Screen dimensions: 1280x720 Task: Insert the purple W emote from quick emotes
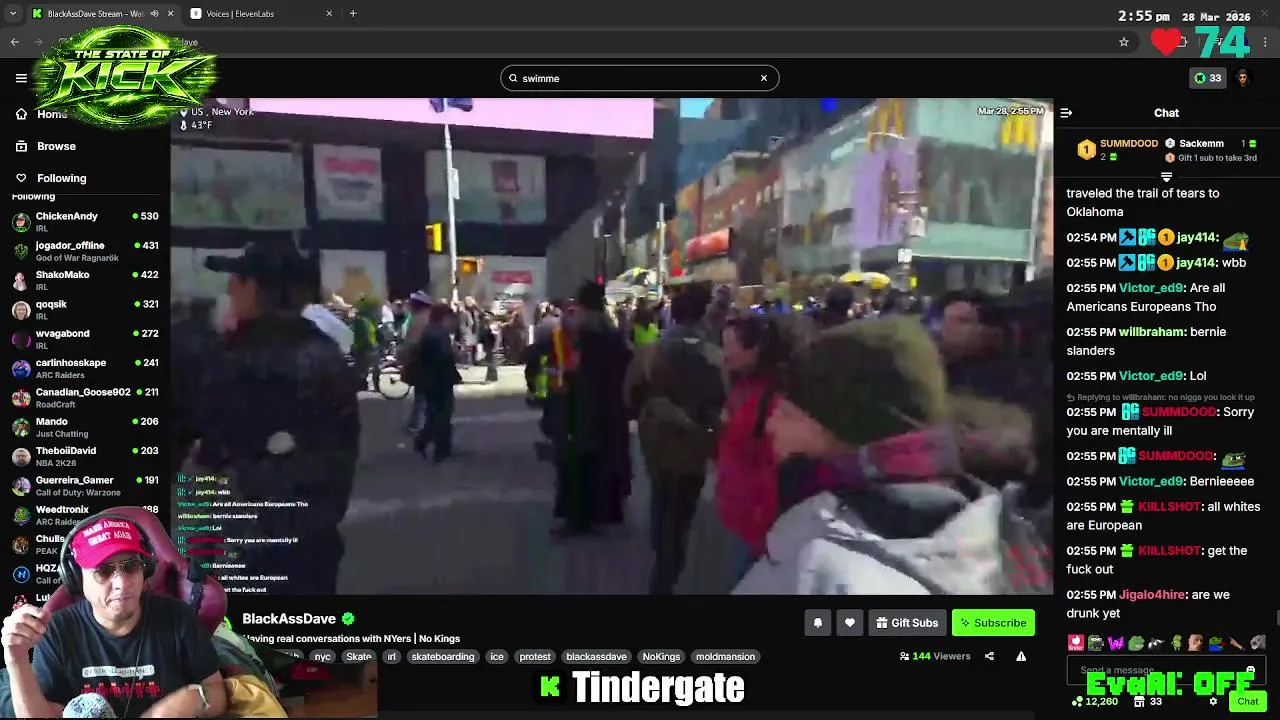click(1116, 642)
